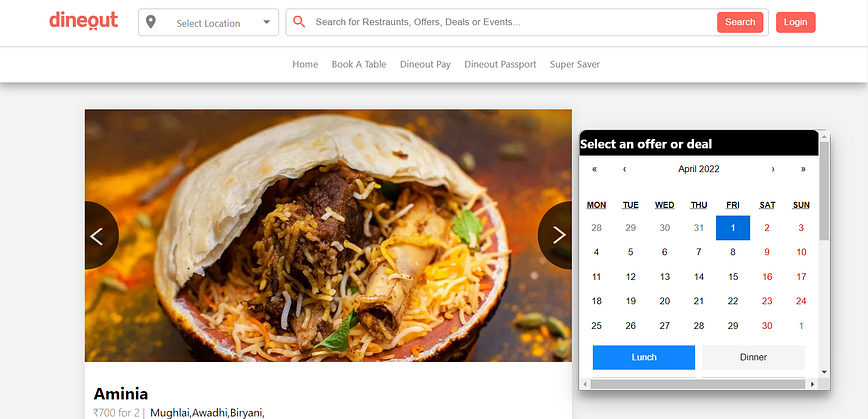Select April 1 in calendar

point(733,228)
